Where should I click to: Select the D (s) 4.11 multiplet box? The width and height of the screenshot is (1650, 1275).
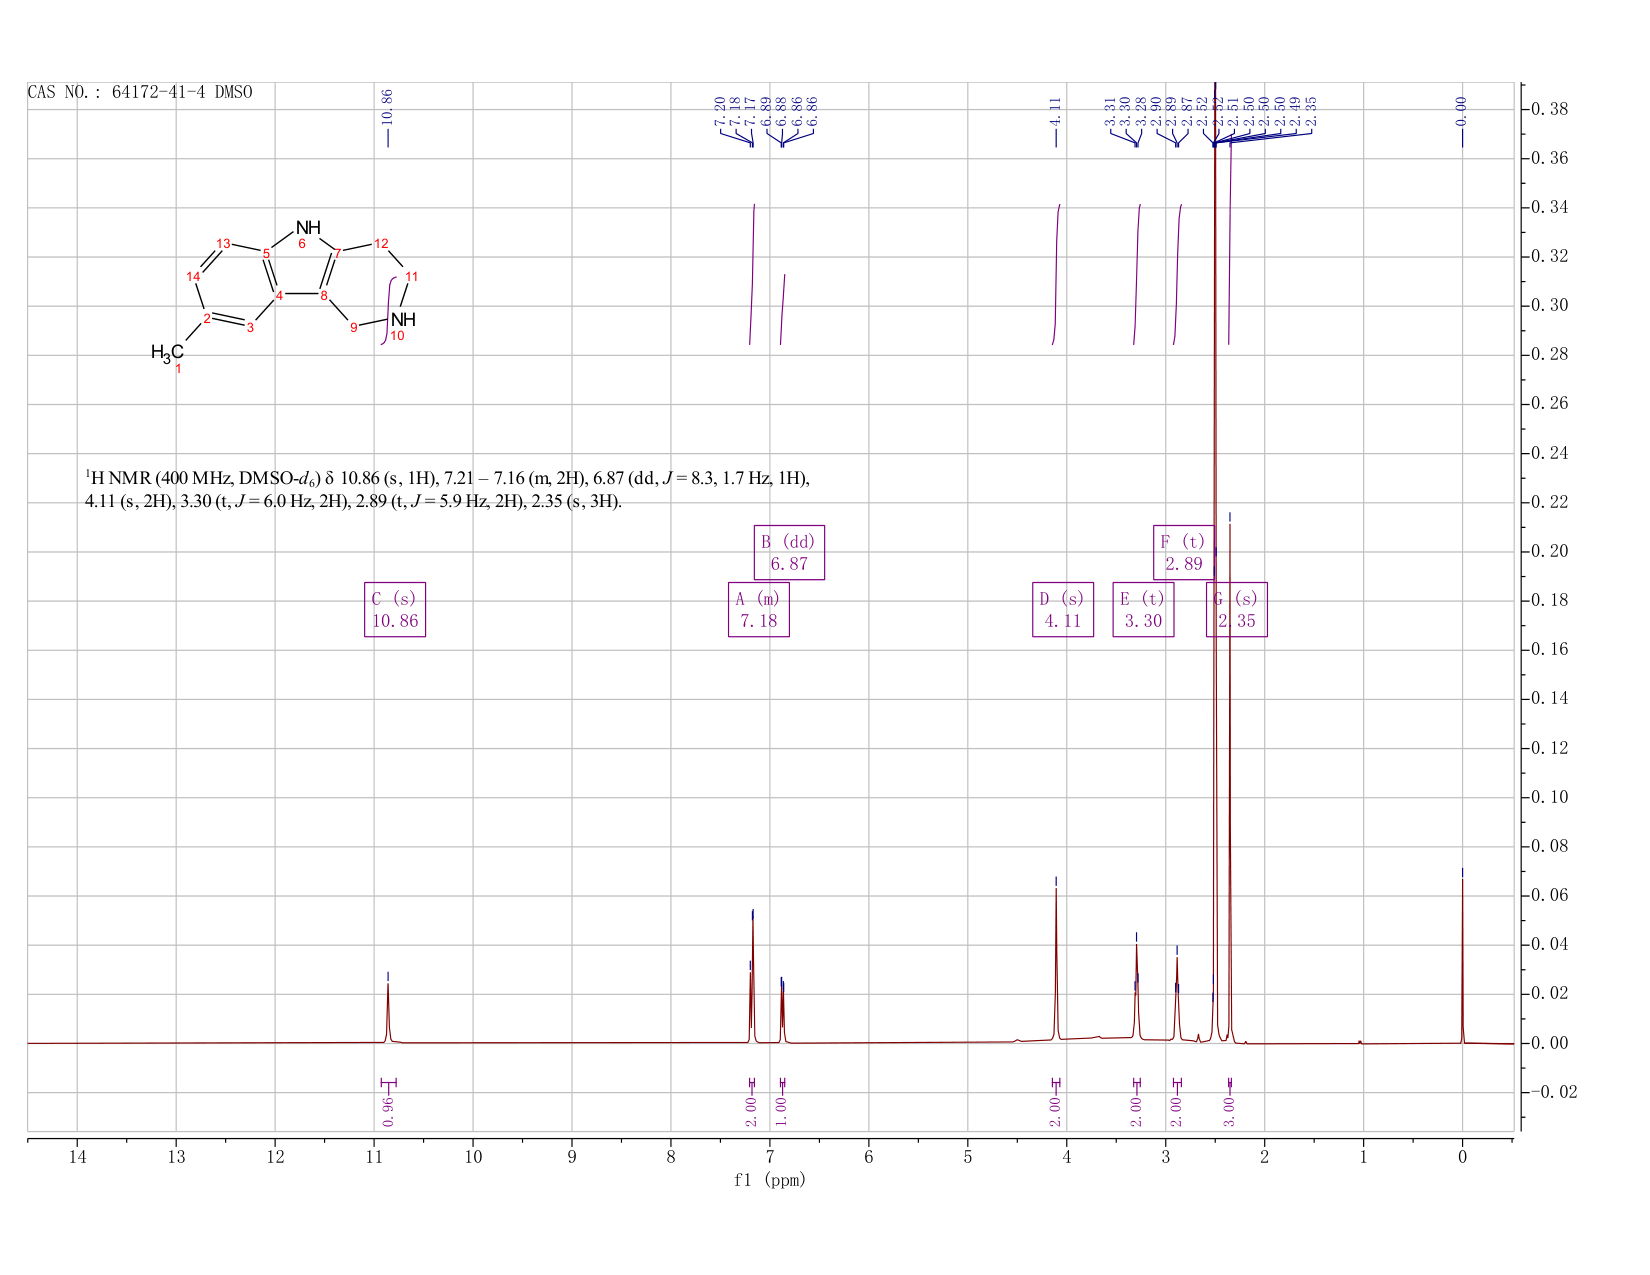(x=1063, y=609)
